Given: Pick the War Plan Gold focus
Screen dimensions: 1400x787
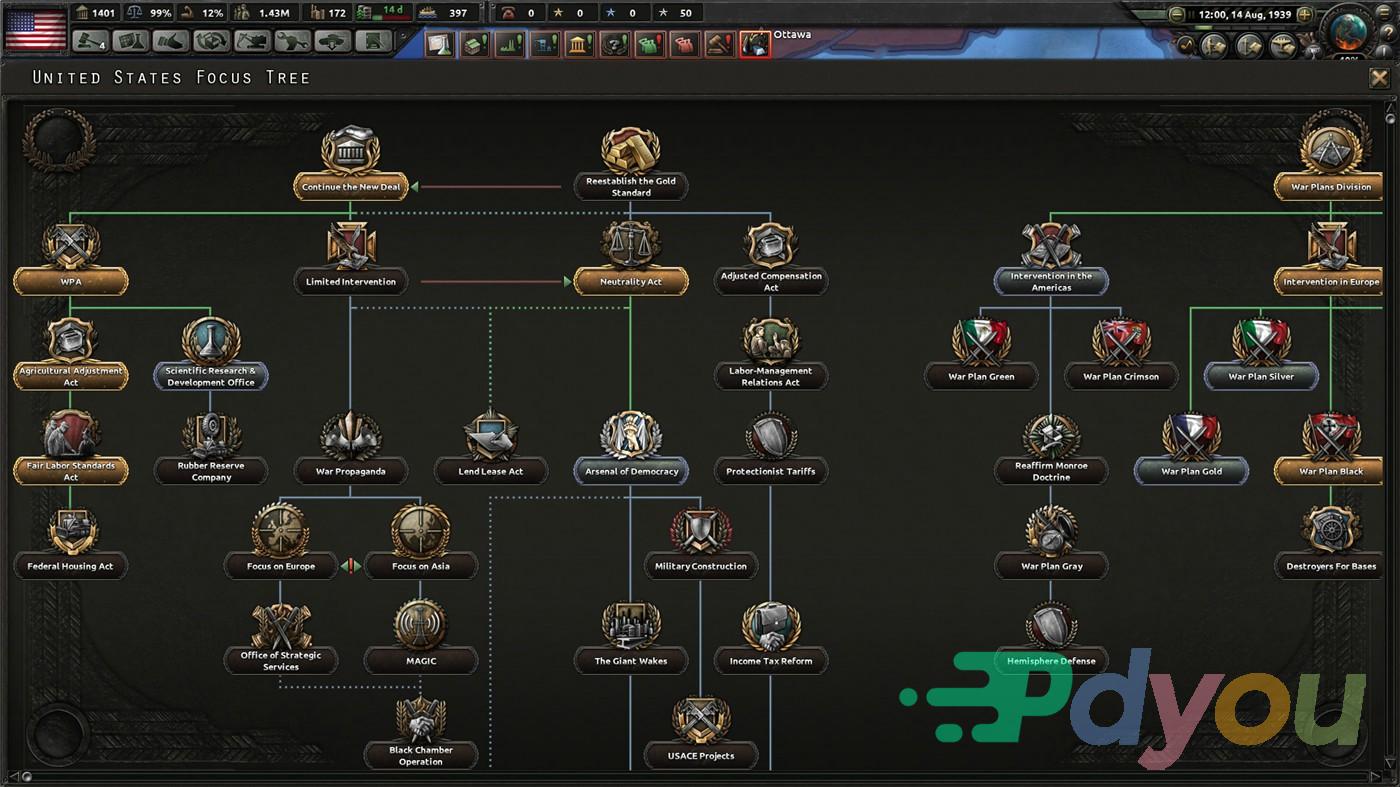Looking at the screenshot, I should pos(1190,448).
